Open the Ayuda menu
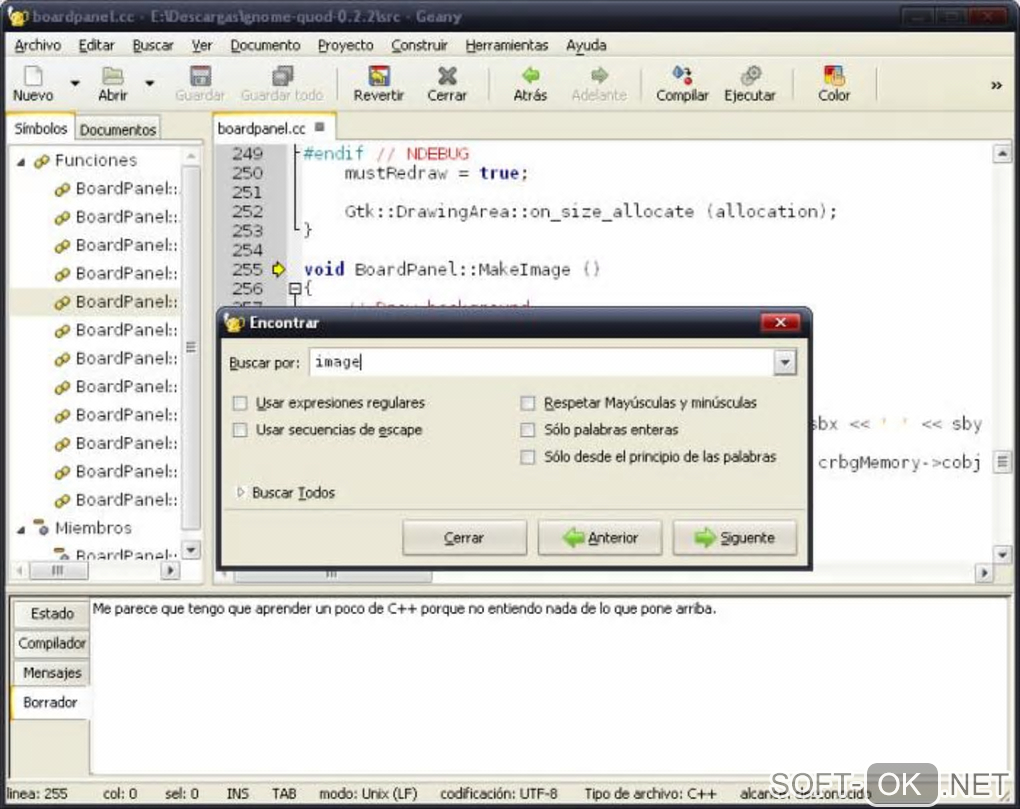 click(586, 46)
